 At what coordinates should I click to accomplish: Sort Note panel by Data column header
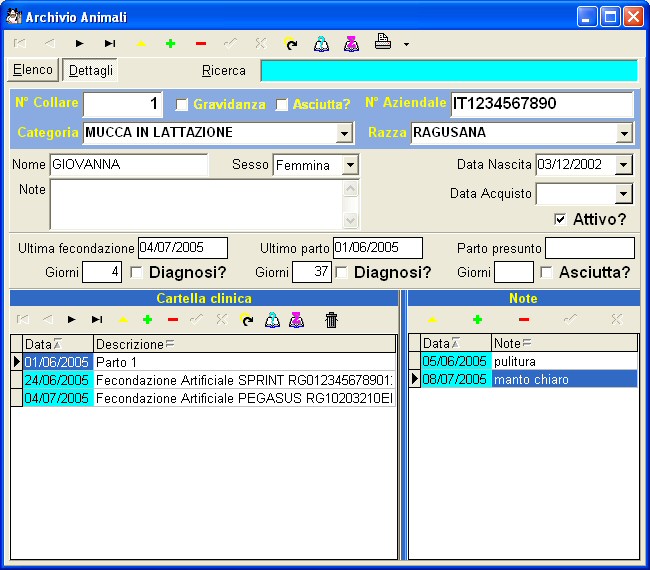tap(456, 343)
